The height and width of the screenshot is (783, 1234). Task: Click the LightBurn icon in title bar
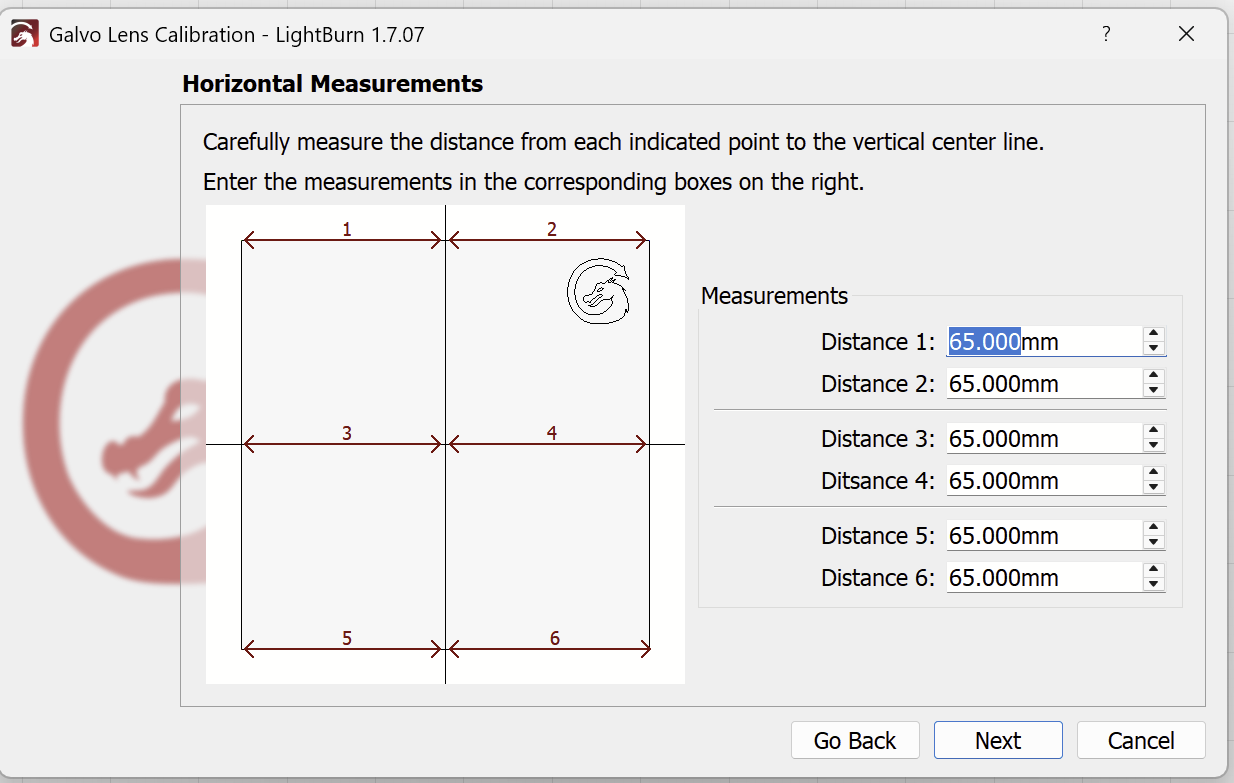(x=25, y=34)
